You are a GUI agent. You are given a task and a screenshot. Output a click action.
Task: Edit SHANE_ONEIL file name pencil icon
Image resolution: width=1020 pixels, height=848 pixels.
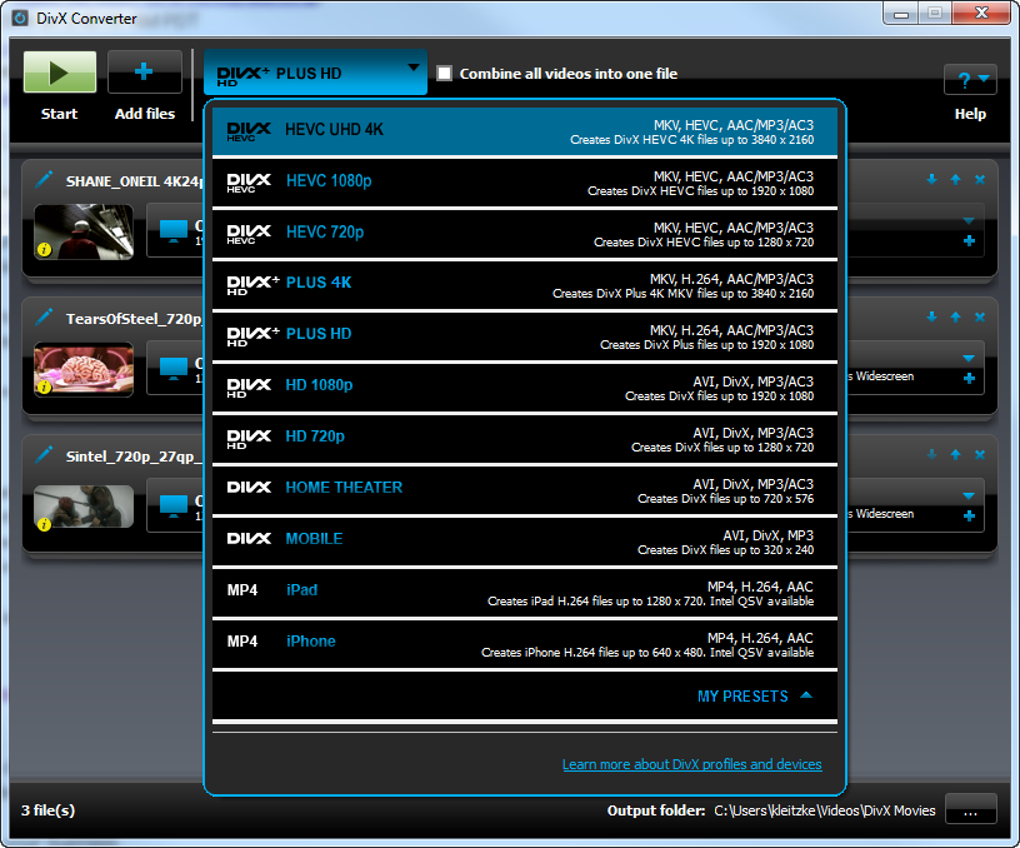[44, 179]
